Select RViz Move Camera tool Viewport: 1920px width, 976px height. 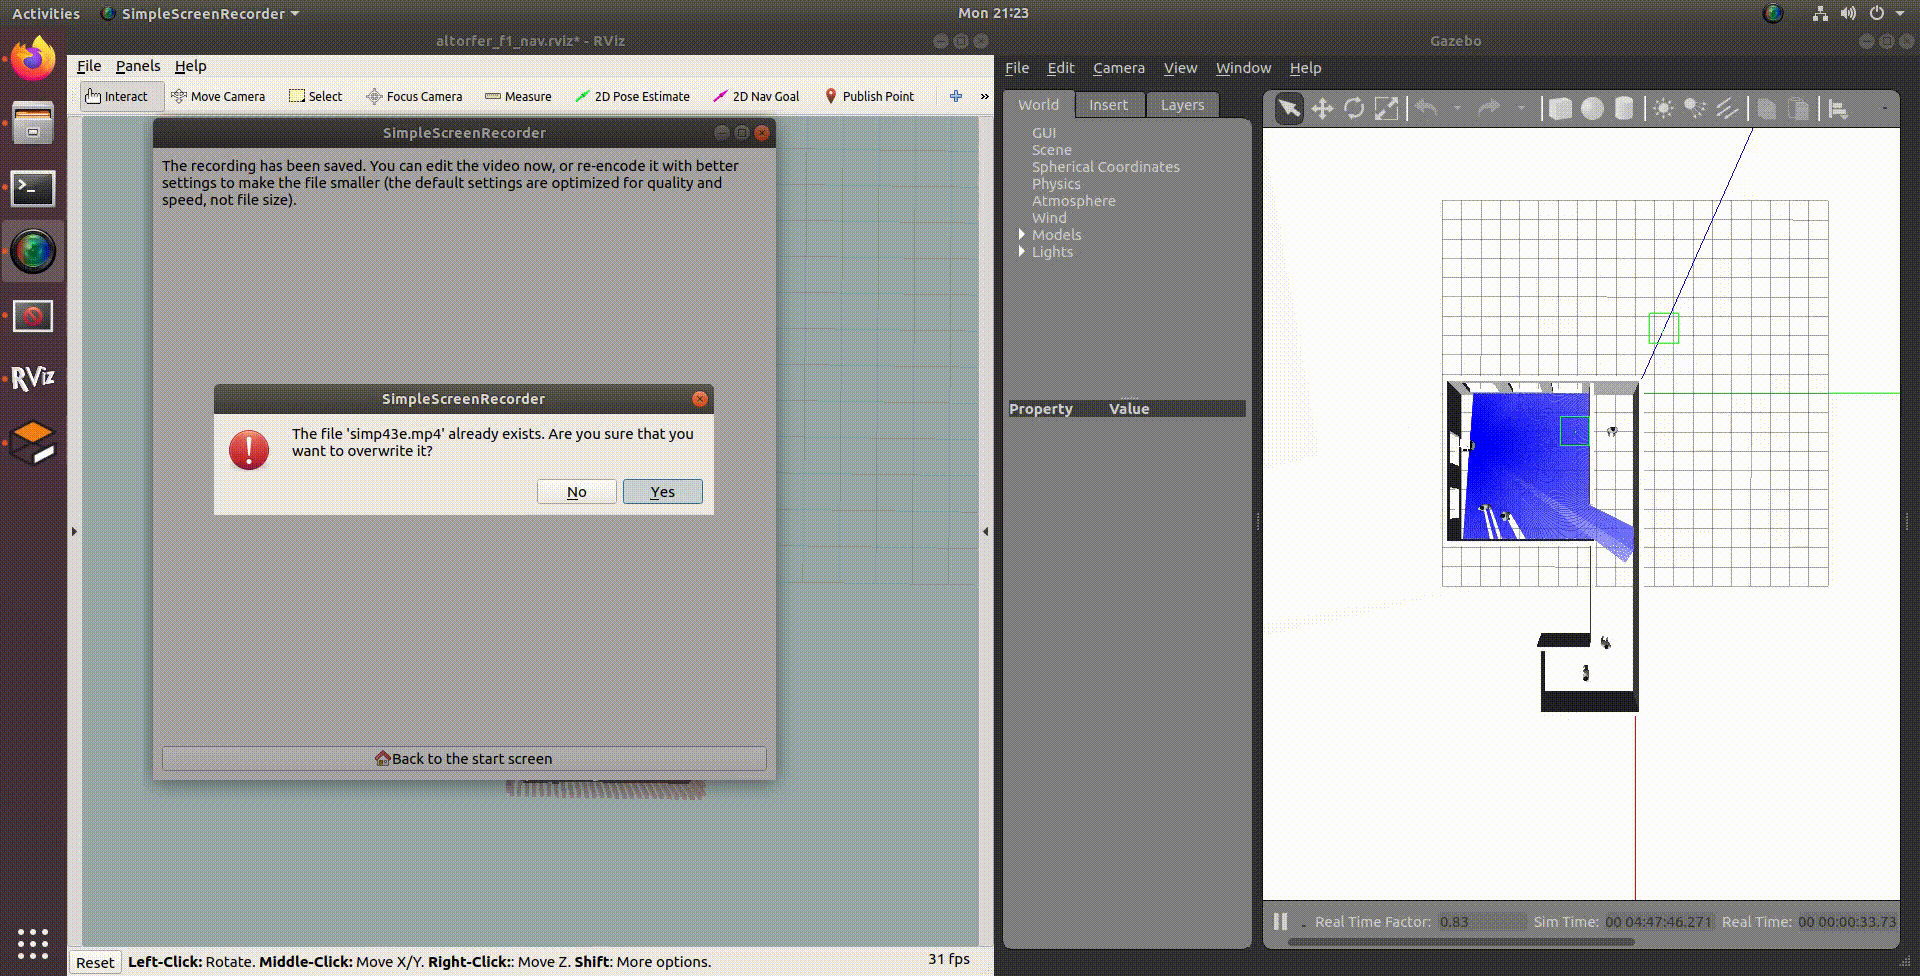coord(218,96)
